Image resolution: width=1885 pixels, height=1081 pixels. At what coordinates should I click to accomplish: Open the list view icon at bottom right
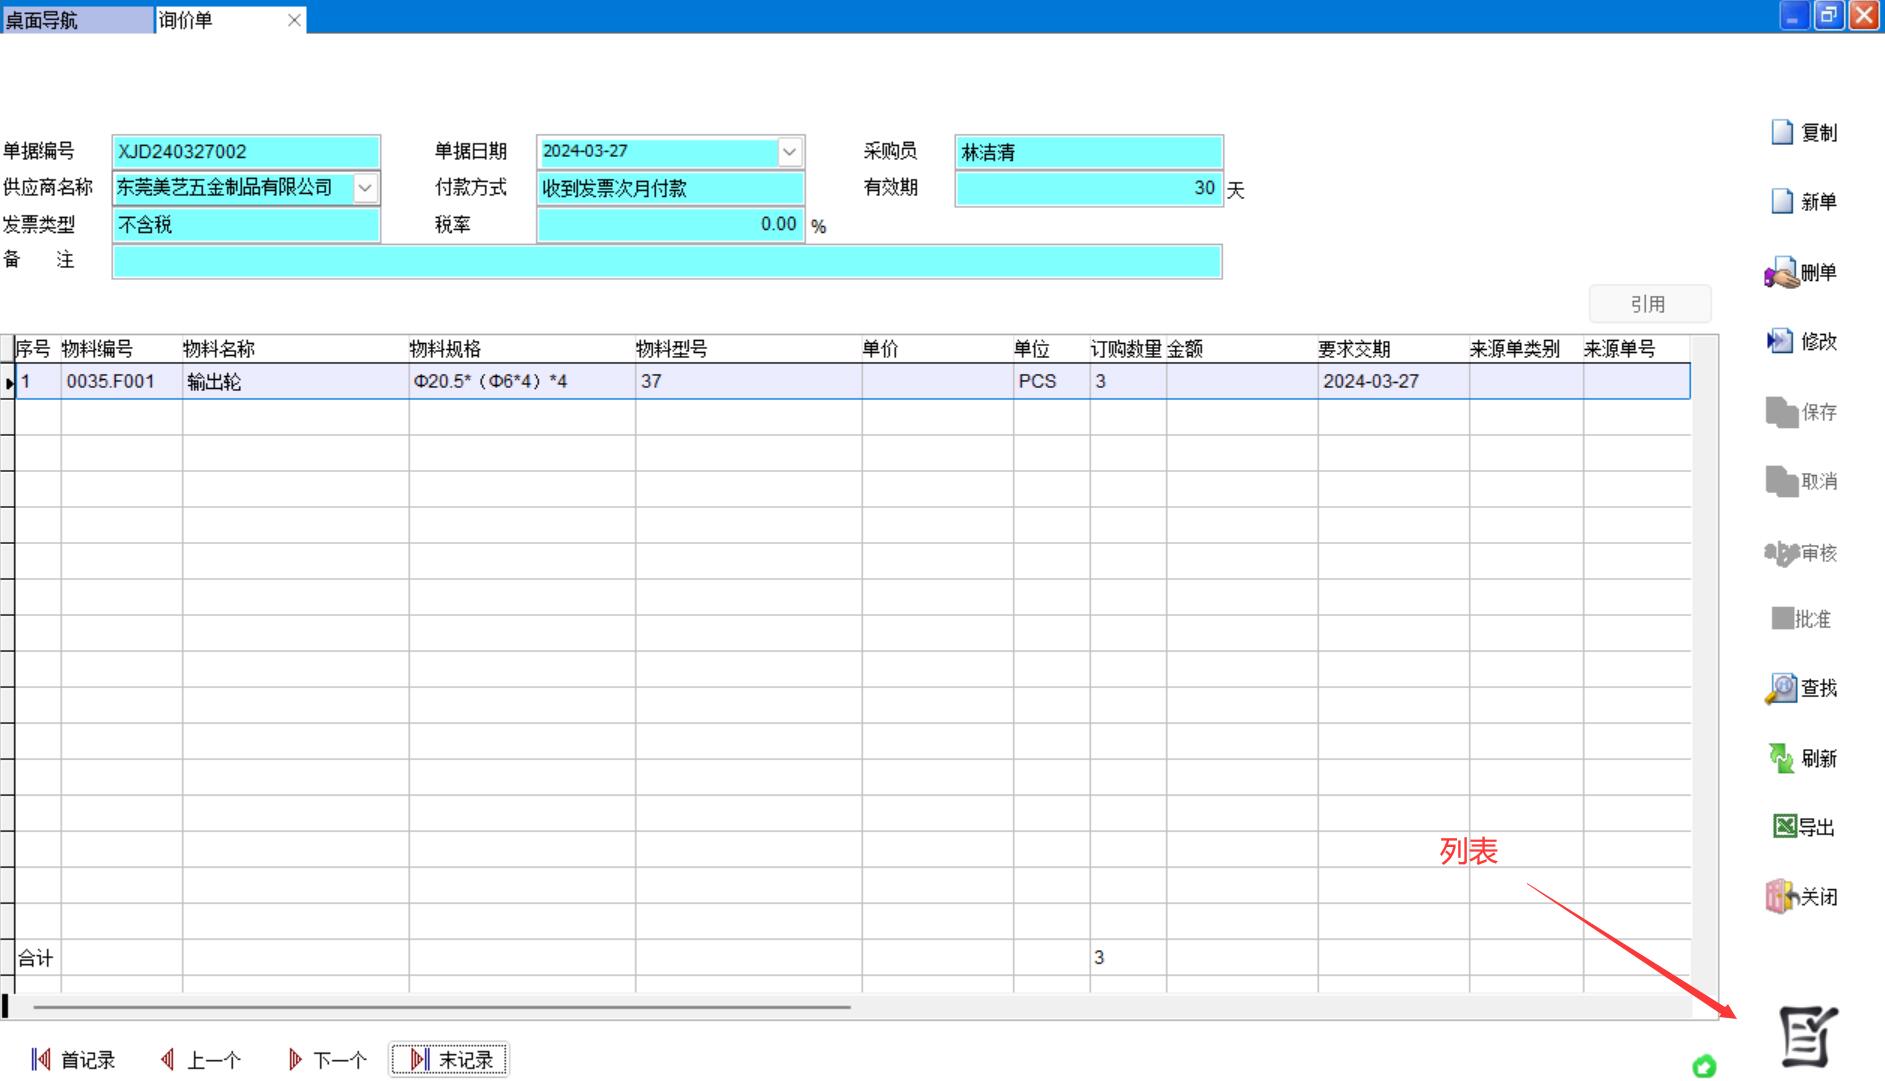pyautogui.click(x=1807, y=1037)
